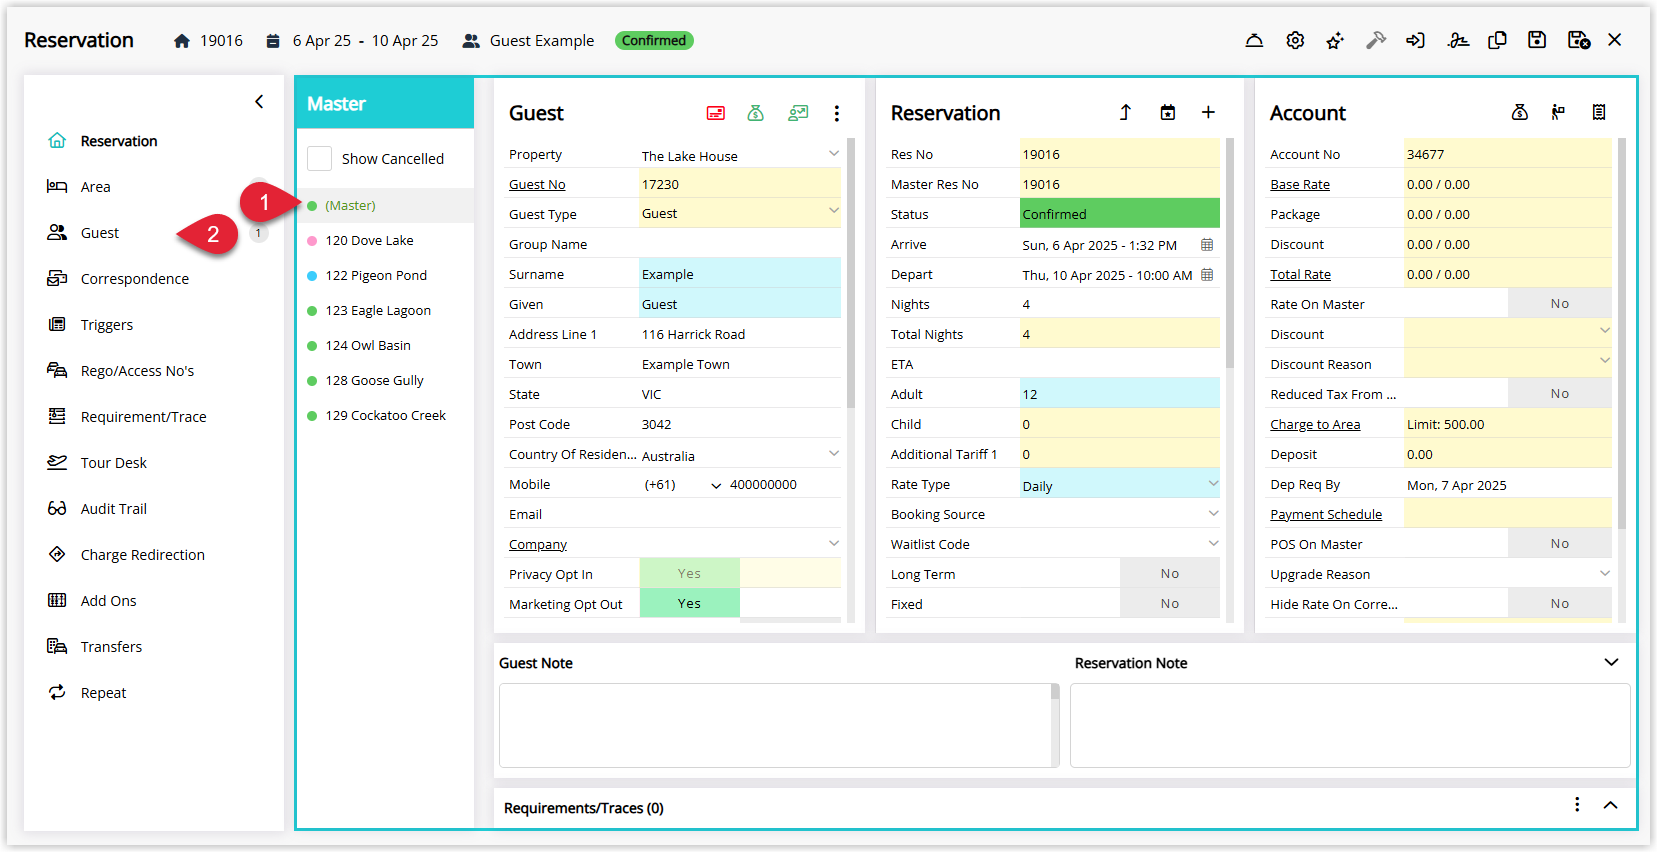This screenshot has width=1658, height=853.
Task: Click the save disk icon
Action: (x=1537, y=40)
